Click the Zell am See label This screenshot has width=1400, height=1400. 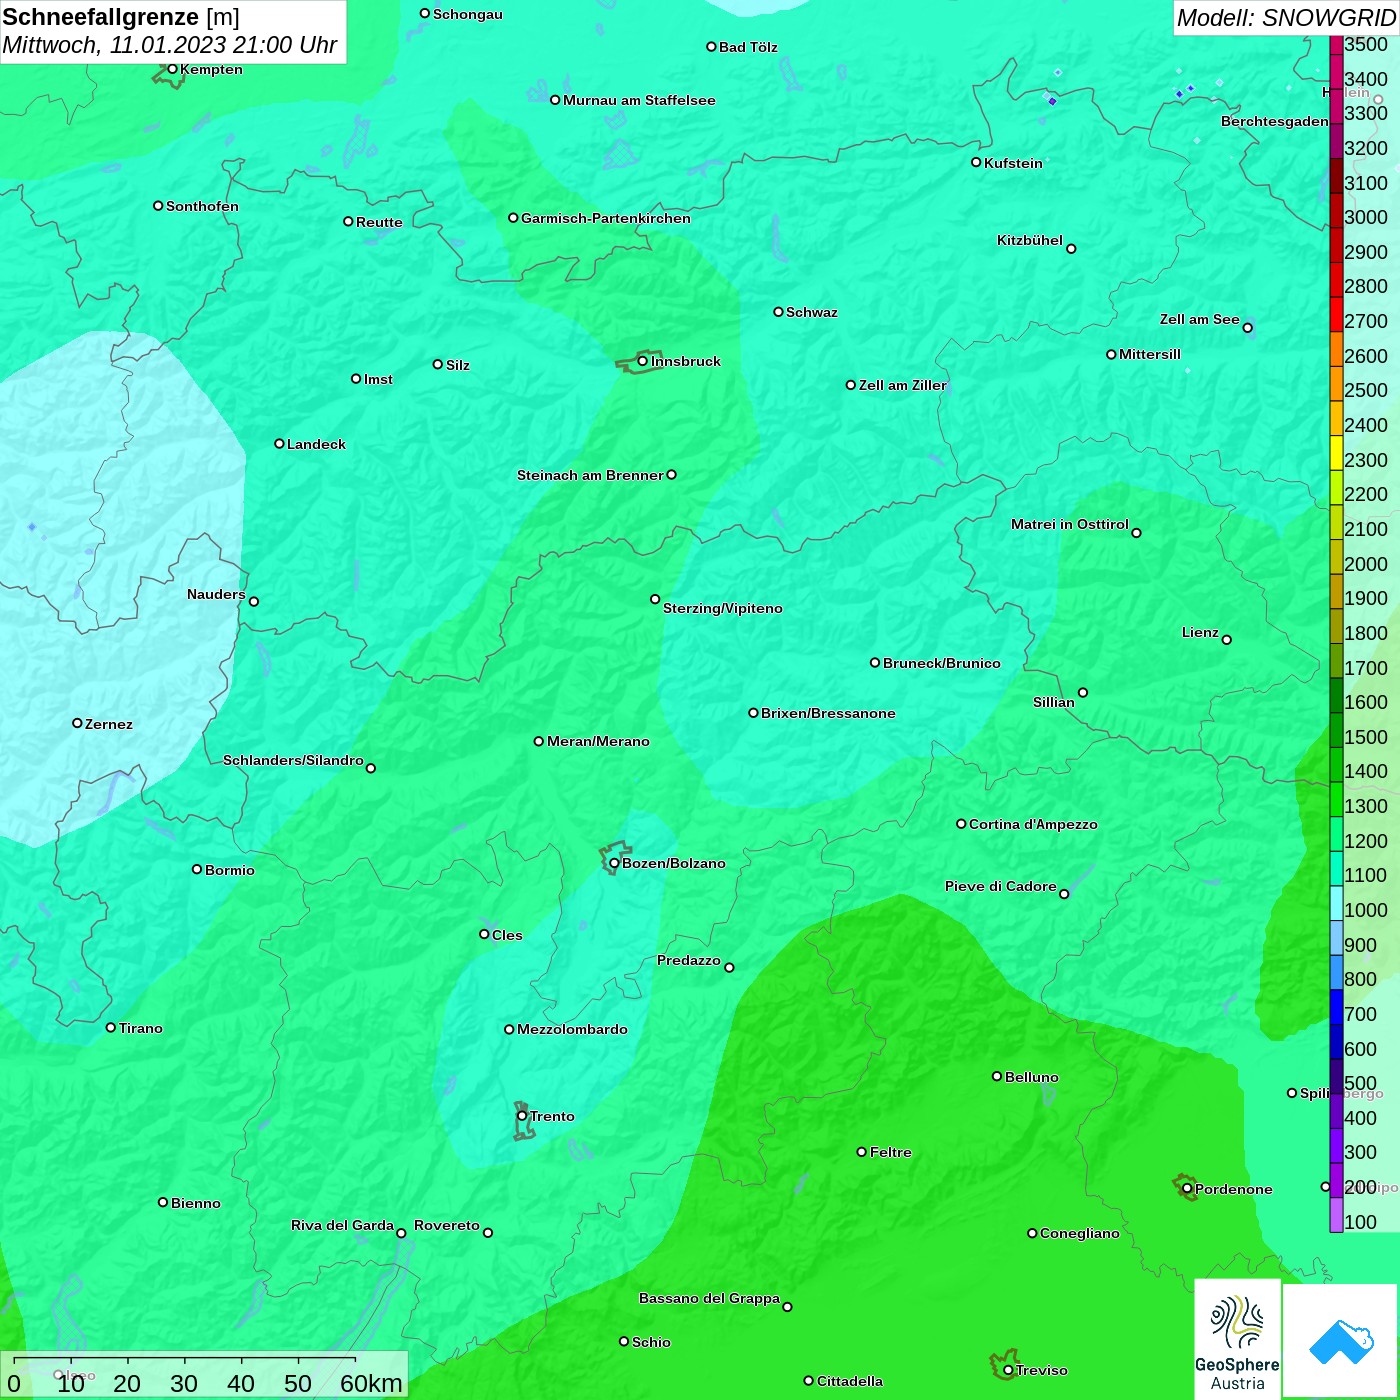point(1200,319)
